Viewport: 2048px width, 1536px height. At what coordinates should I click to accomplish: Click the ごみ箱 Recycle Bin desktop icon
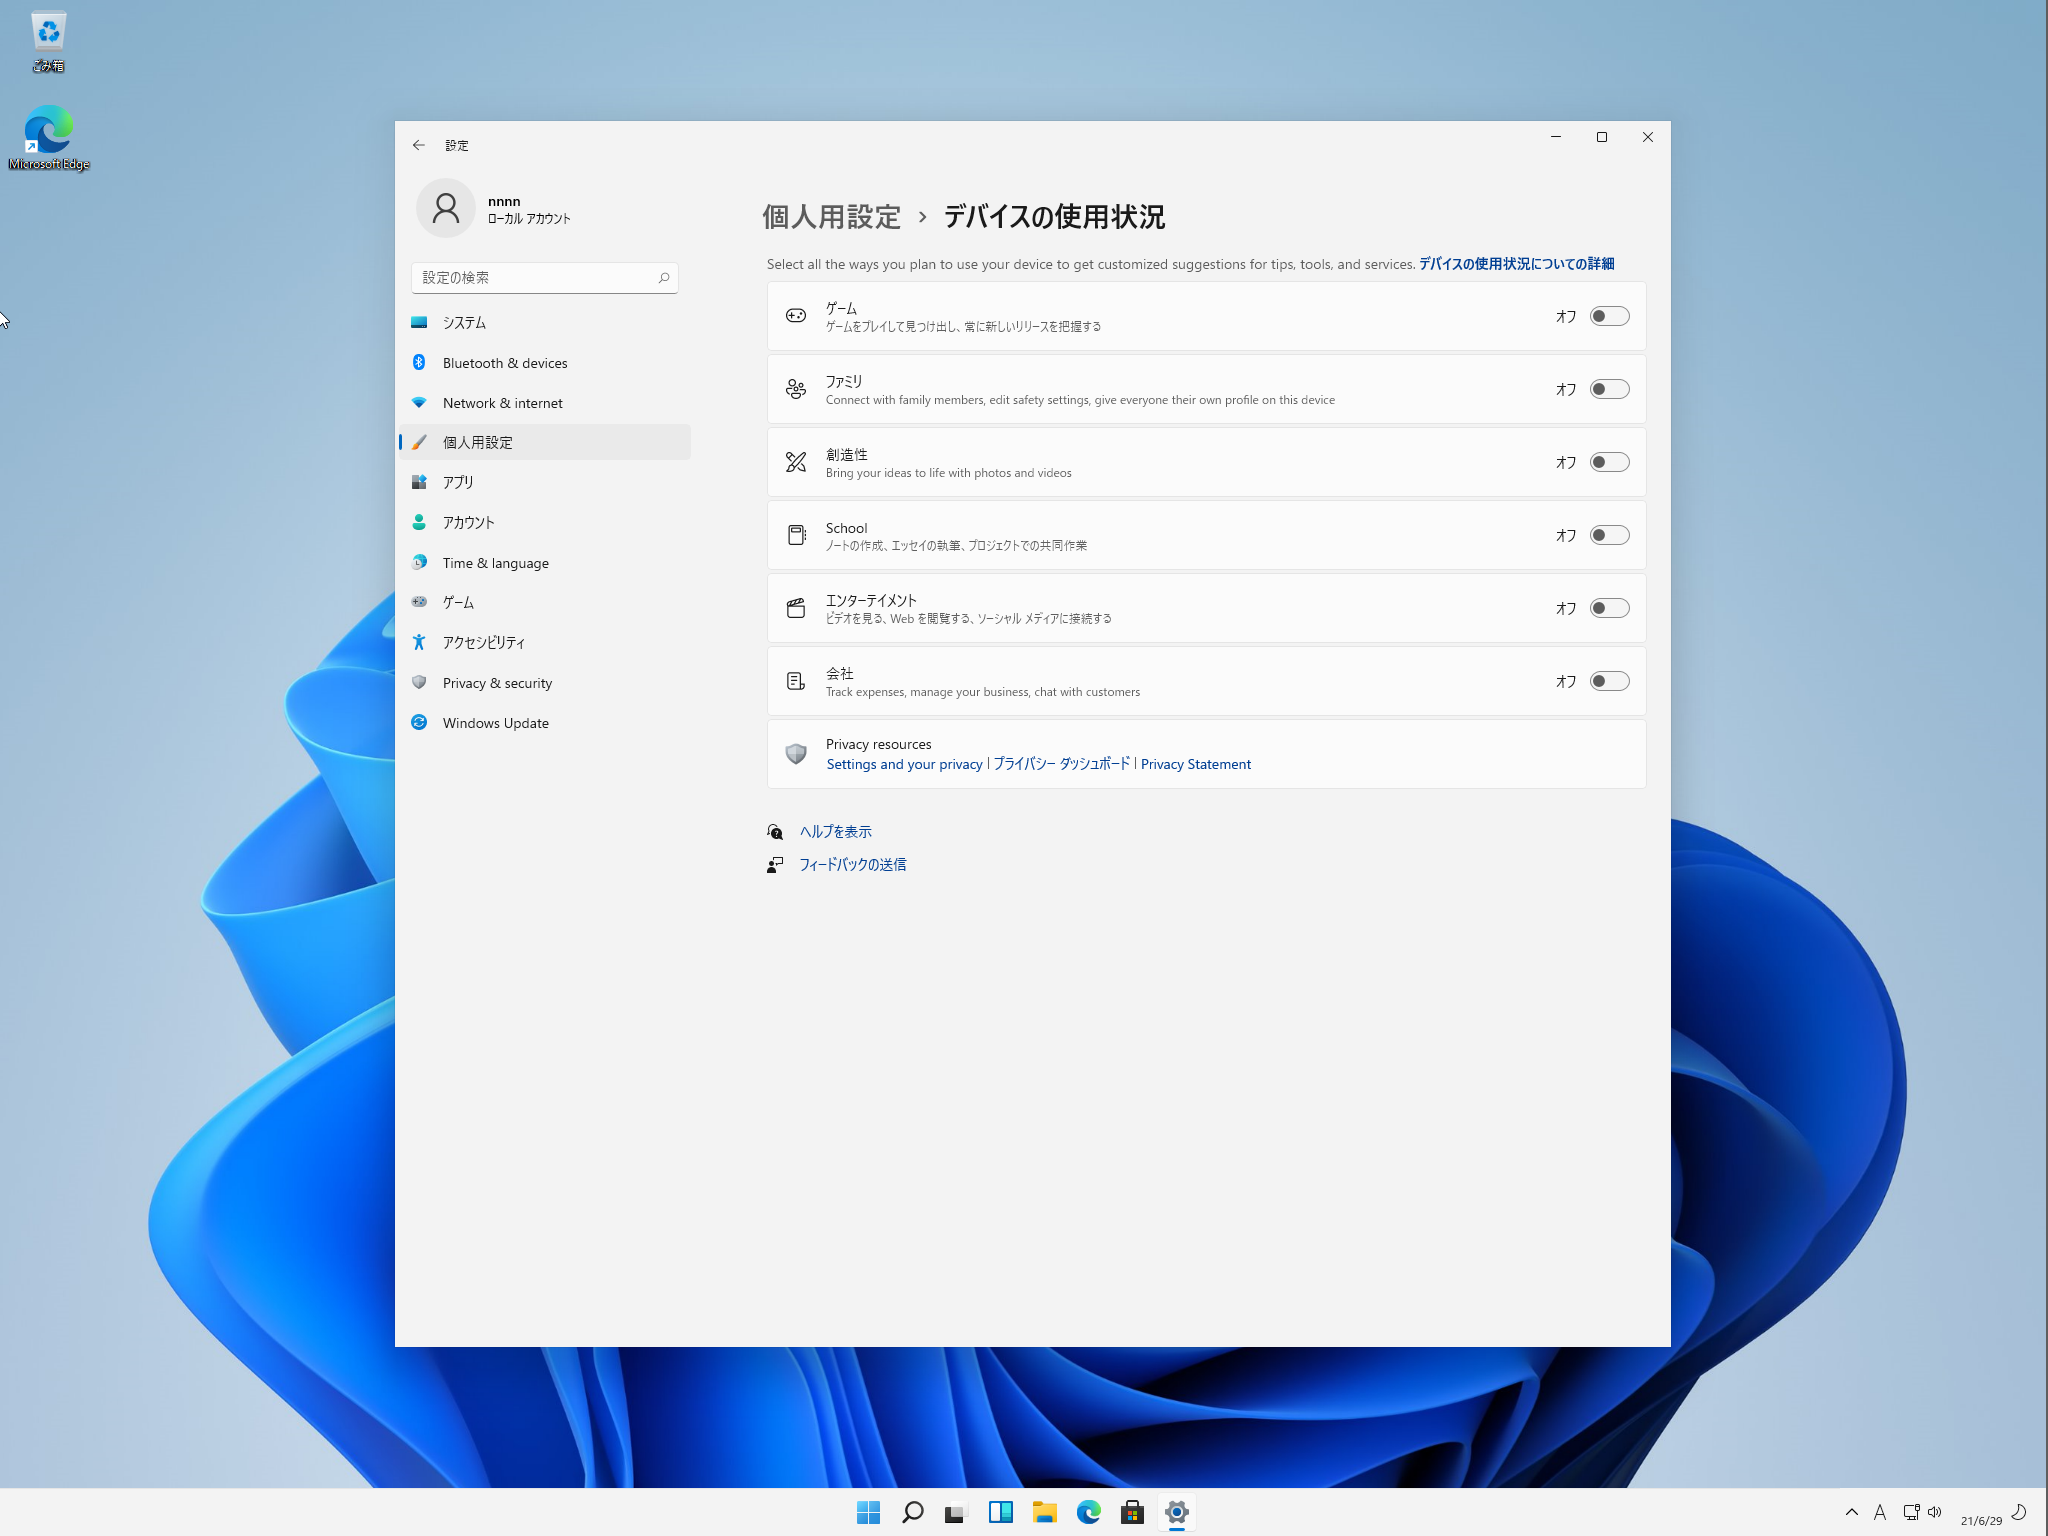(48, 42)
